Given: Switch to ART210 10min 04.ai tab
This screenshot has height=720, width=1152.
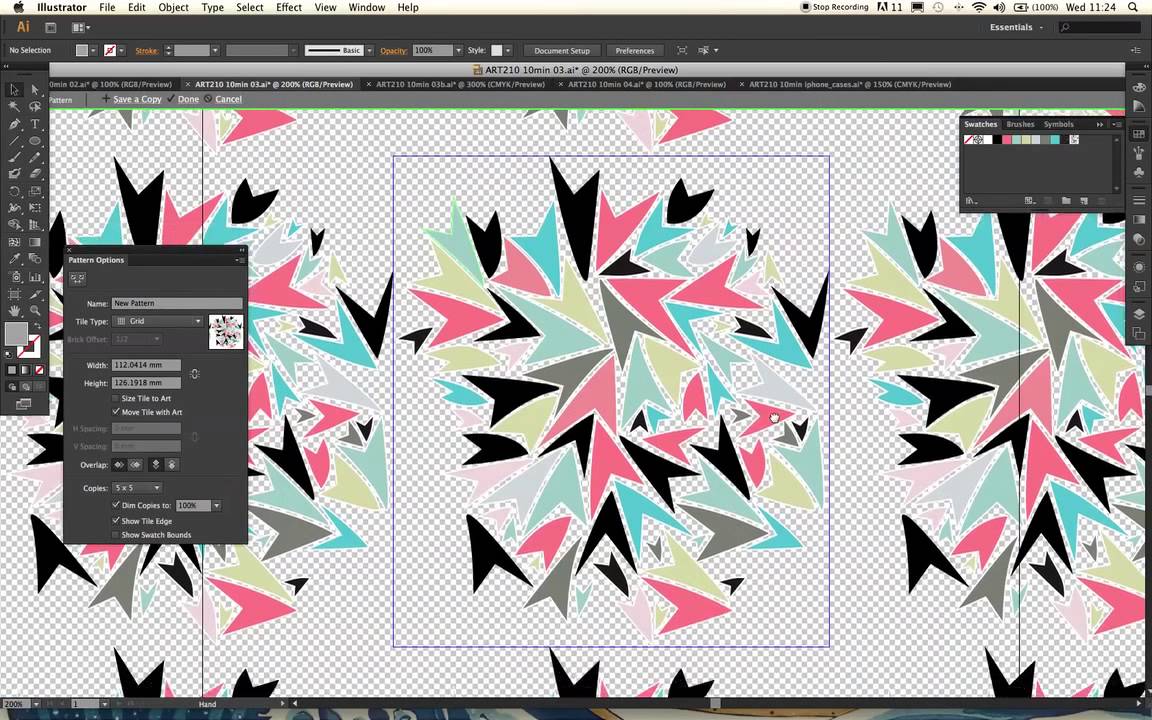Looking at the screenshot, I should [x=646, y=84].
